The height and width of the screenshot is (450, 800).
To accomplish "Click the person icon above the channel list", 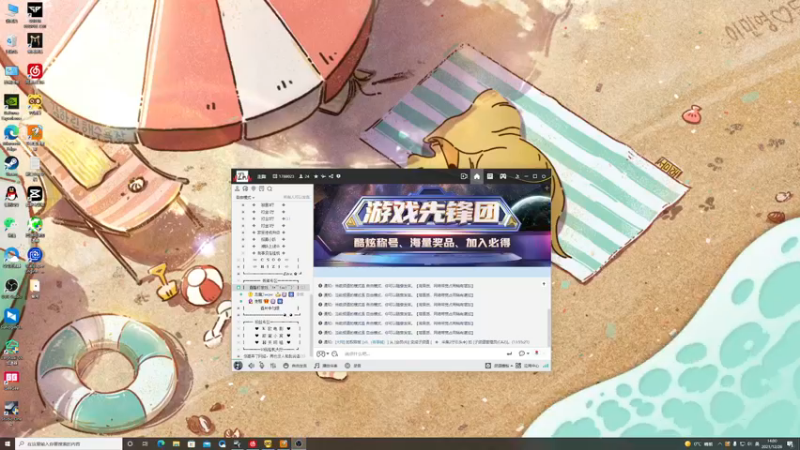I will [237, 189].
